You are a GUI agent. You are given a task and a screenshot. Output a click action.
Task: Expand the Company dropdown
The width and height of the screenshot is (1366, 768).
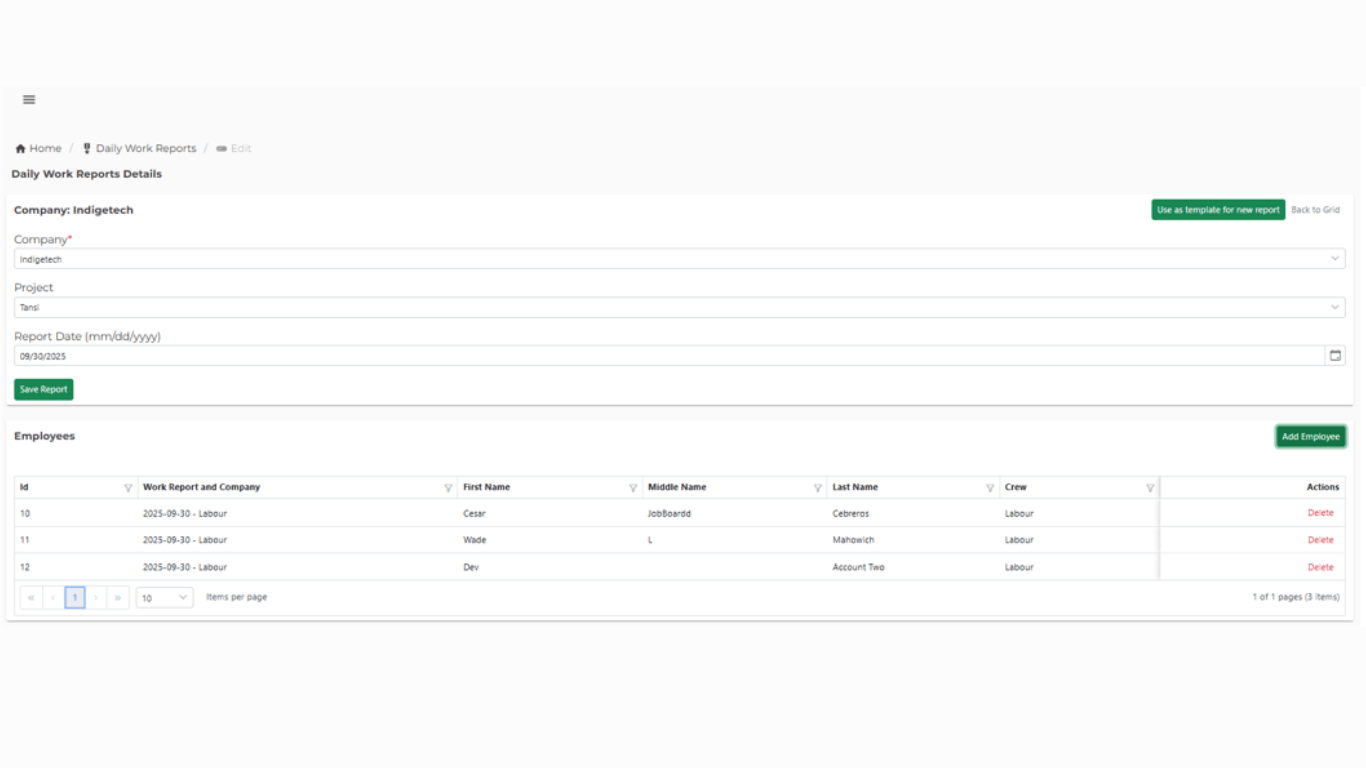(x=1334, y=259)
